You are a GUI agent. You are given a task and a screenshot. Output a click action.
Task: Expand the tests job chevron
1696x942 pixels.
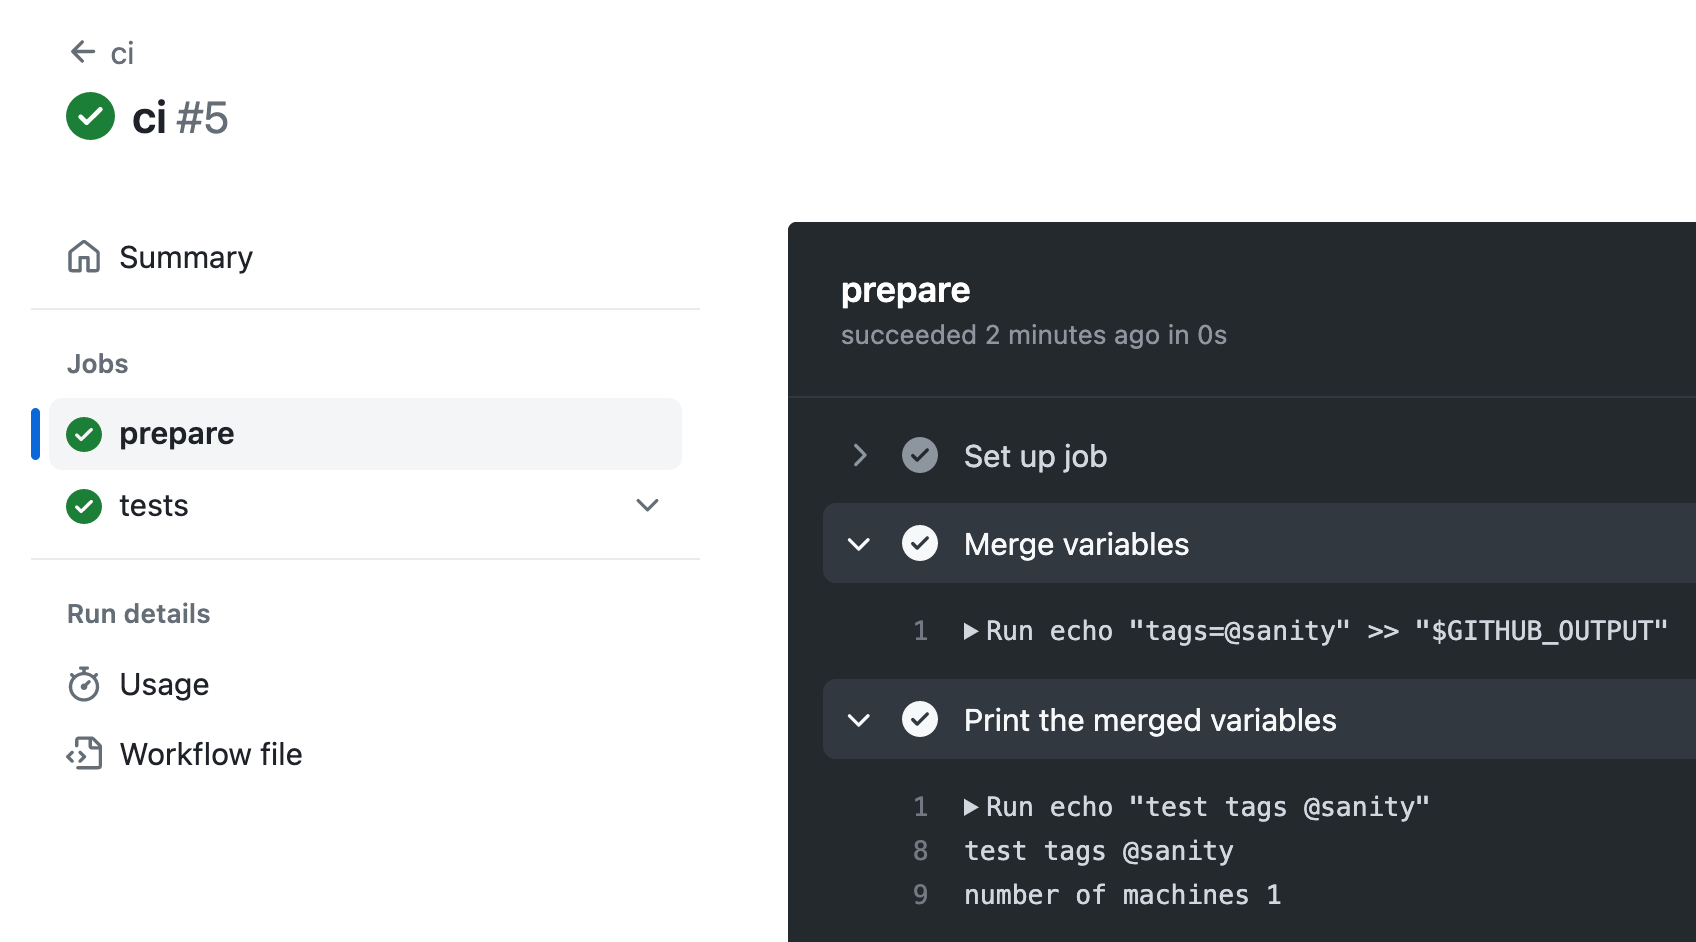(x=647, y=505)
